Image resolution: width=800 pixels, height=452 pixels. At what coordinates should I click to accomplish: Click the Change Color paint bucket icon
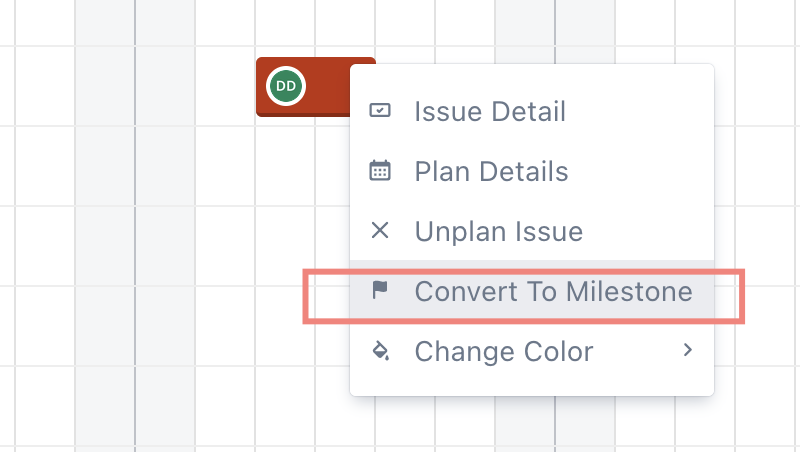click(381, 350)
